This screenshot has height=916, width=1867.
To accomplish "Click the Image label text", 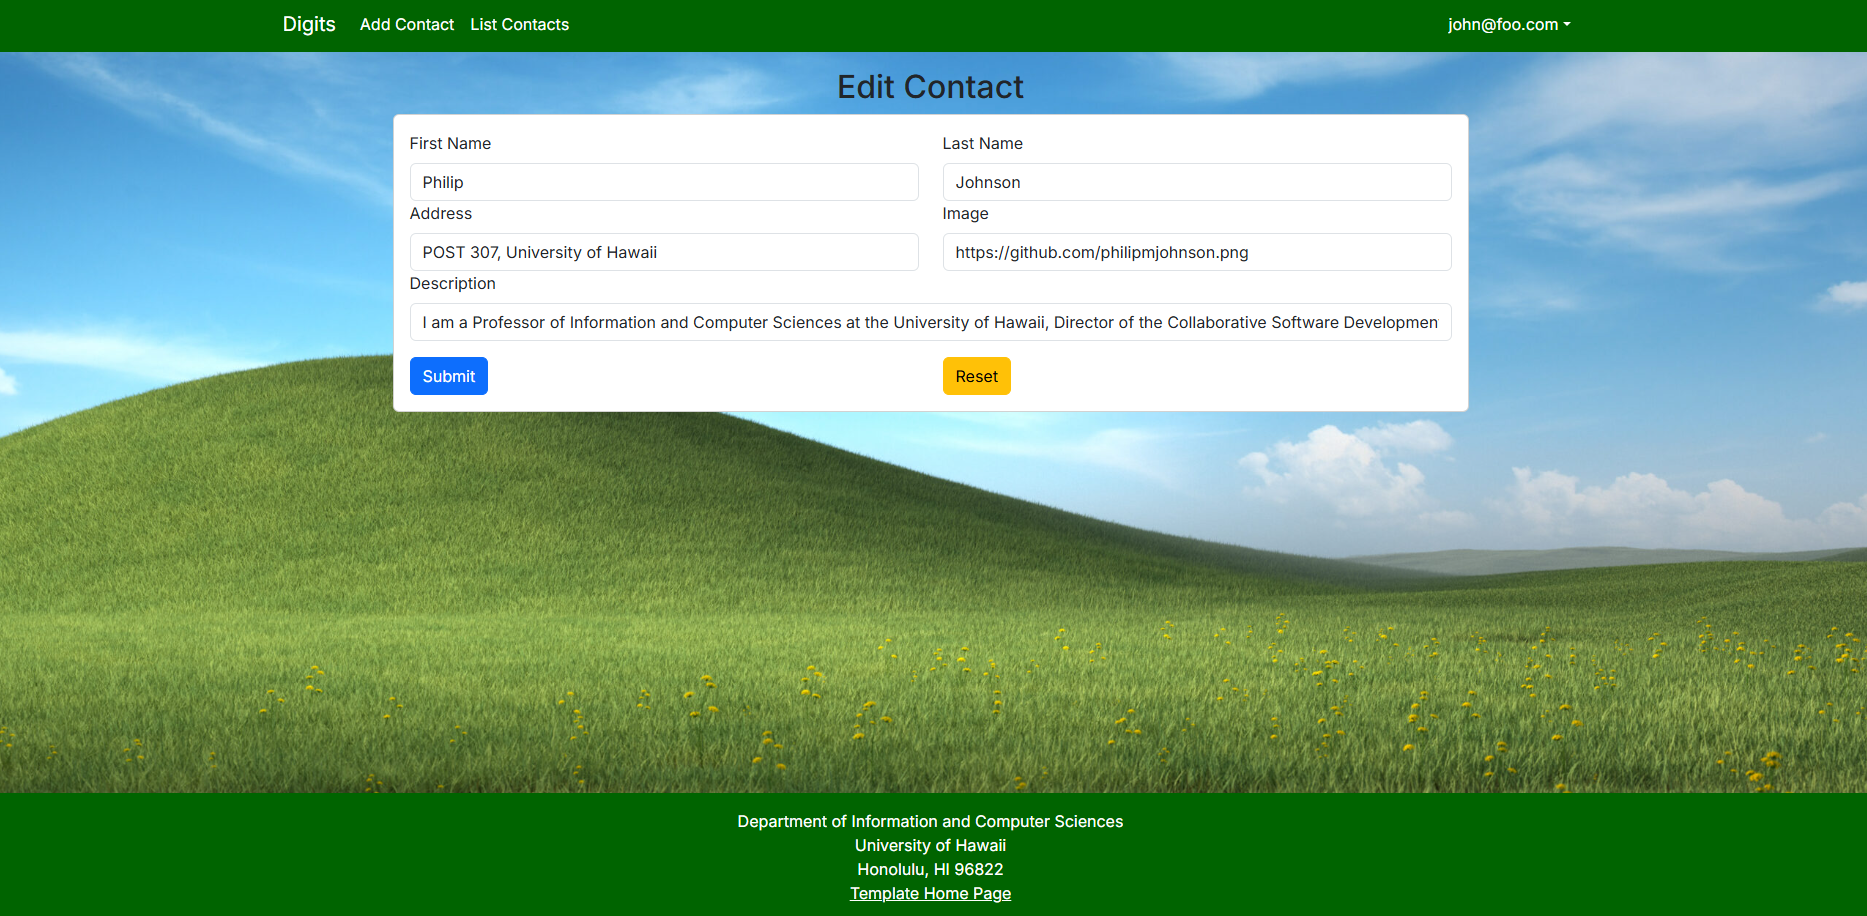I will [x=965, y=213].
